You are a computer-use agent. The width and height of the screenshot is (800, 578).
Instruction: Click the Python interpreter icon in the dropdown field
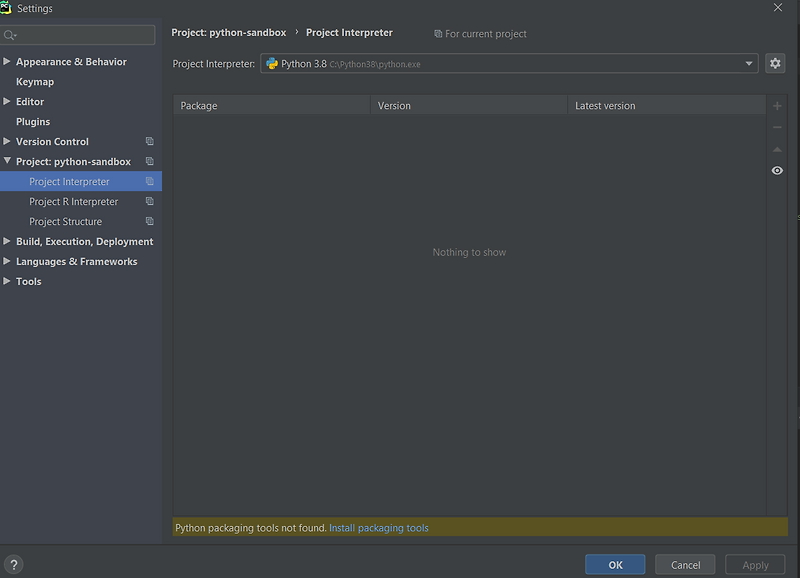272,63
